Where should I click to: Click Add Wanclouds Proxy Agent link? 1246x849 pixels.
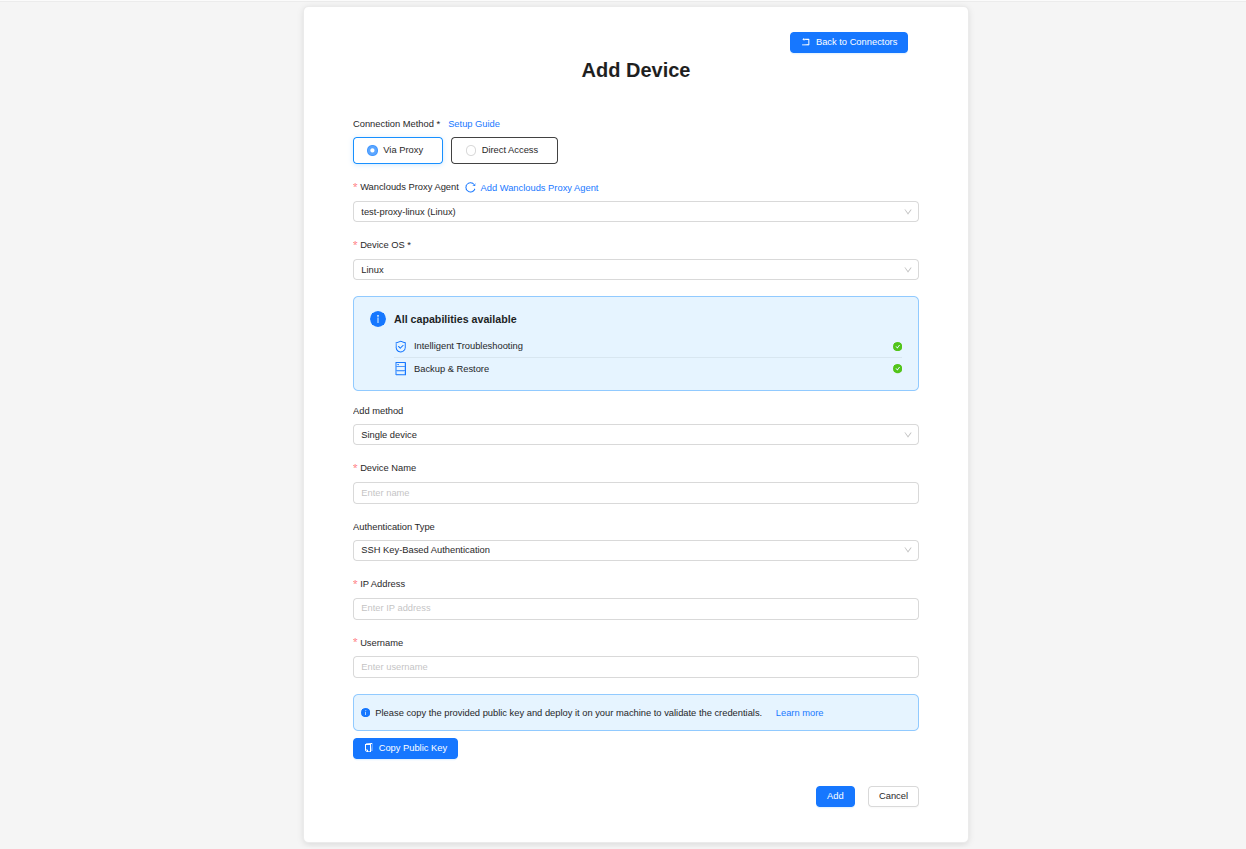[x=539, y=188]
